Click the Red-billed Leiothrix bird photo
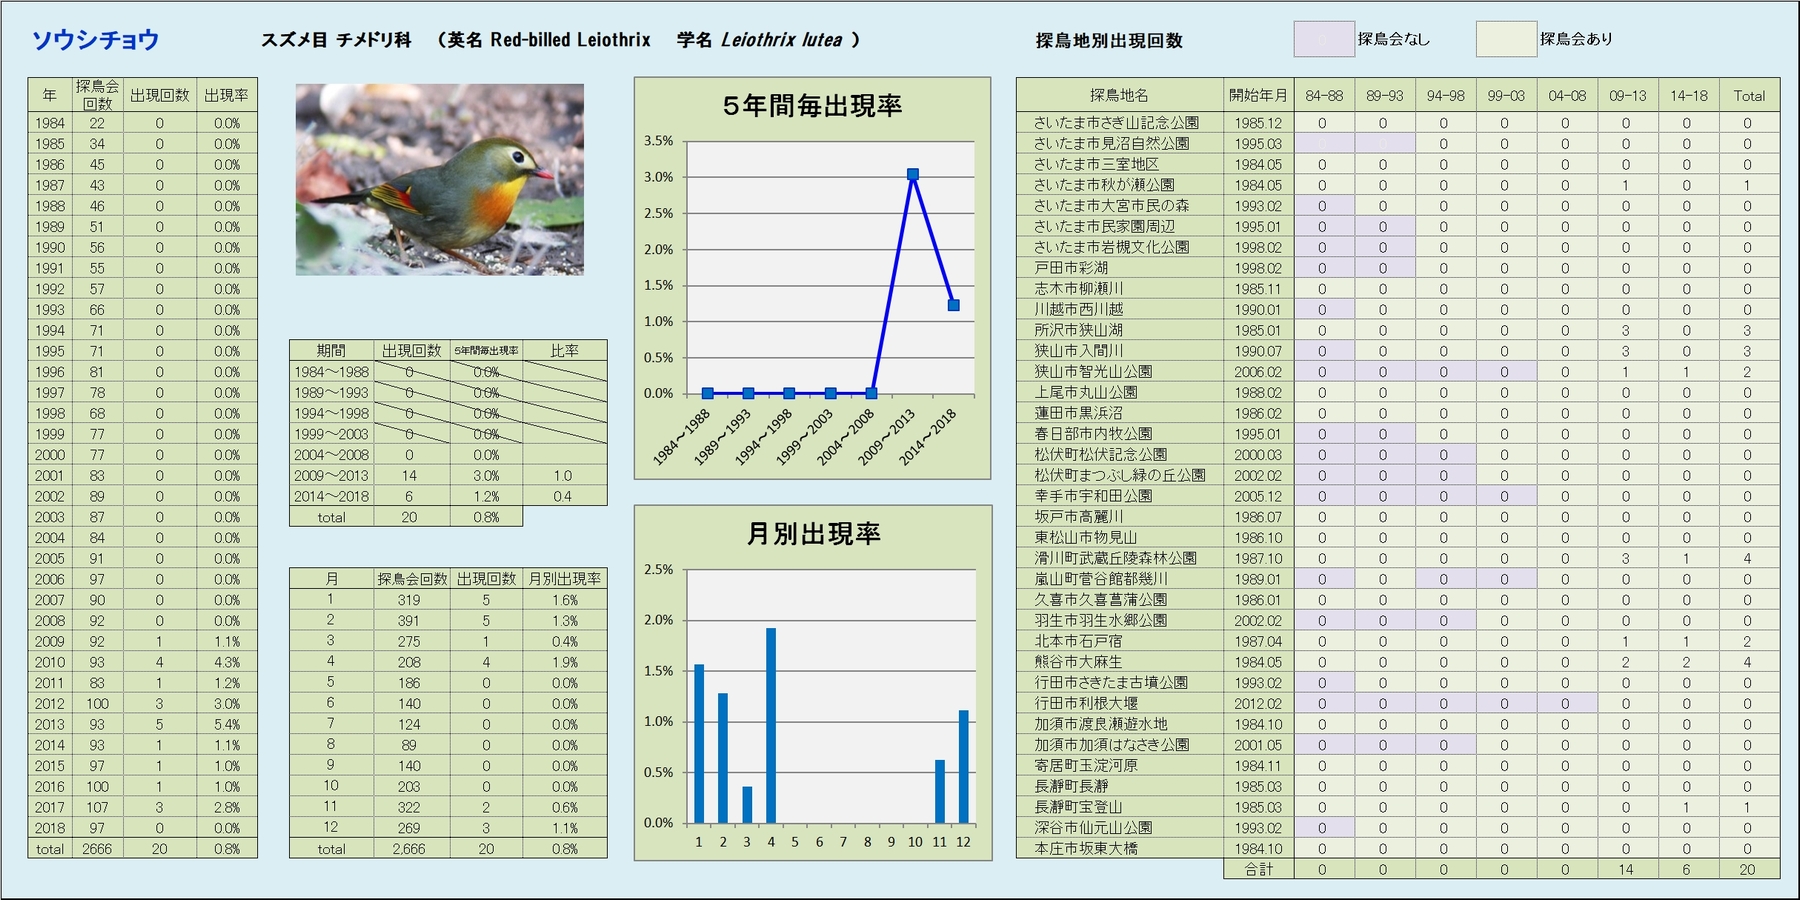Screen dimensions: 1800x900 439,179
